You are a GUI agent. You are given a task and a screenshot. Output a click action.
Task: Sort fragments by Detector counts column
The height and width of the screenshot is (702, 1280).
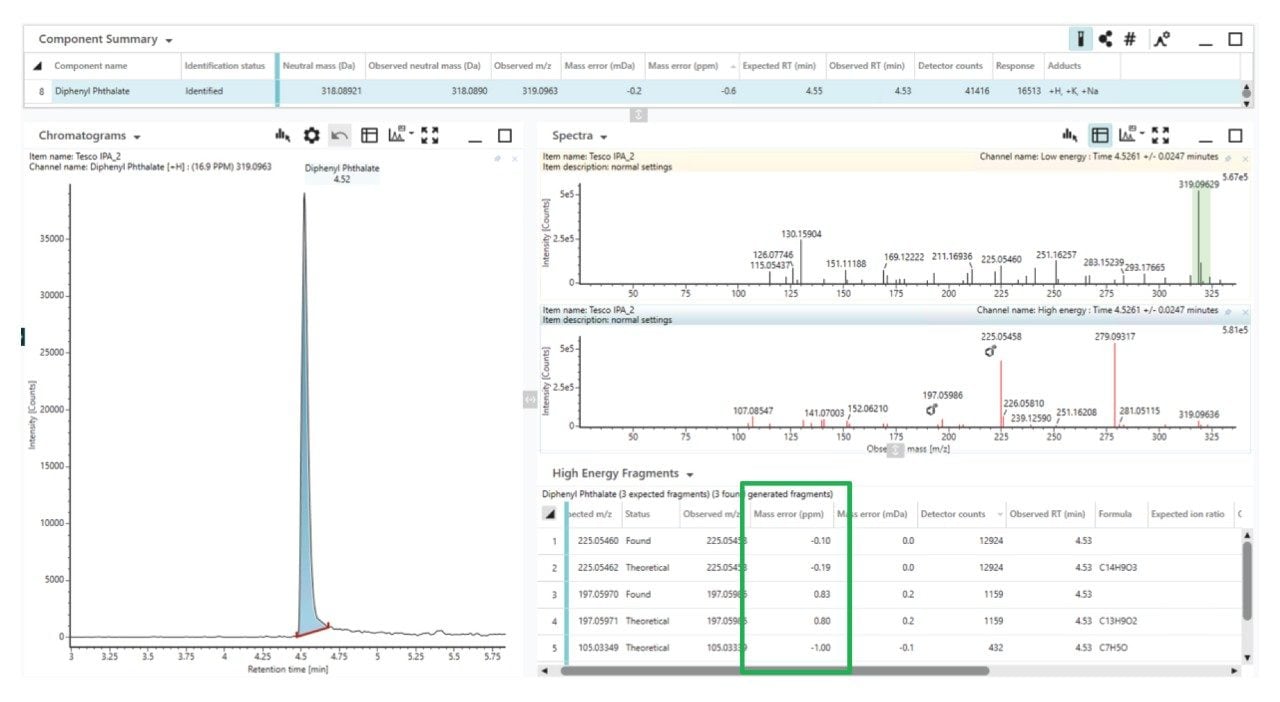click(952, 514)
